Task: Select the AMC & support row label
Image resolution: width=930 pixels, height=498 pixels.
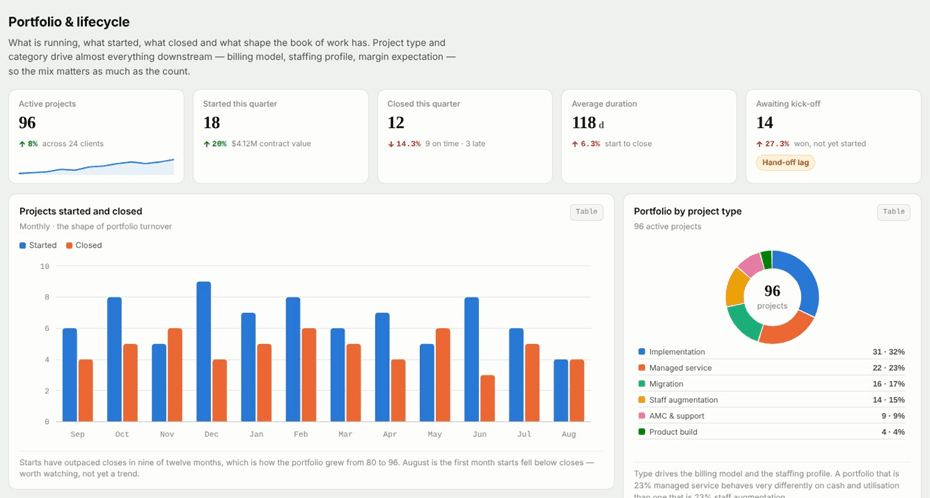Action: point(677,416)
